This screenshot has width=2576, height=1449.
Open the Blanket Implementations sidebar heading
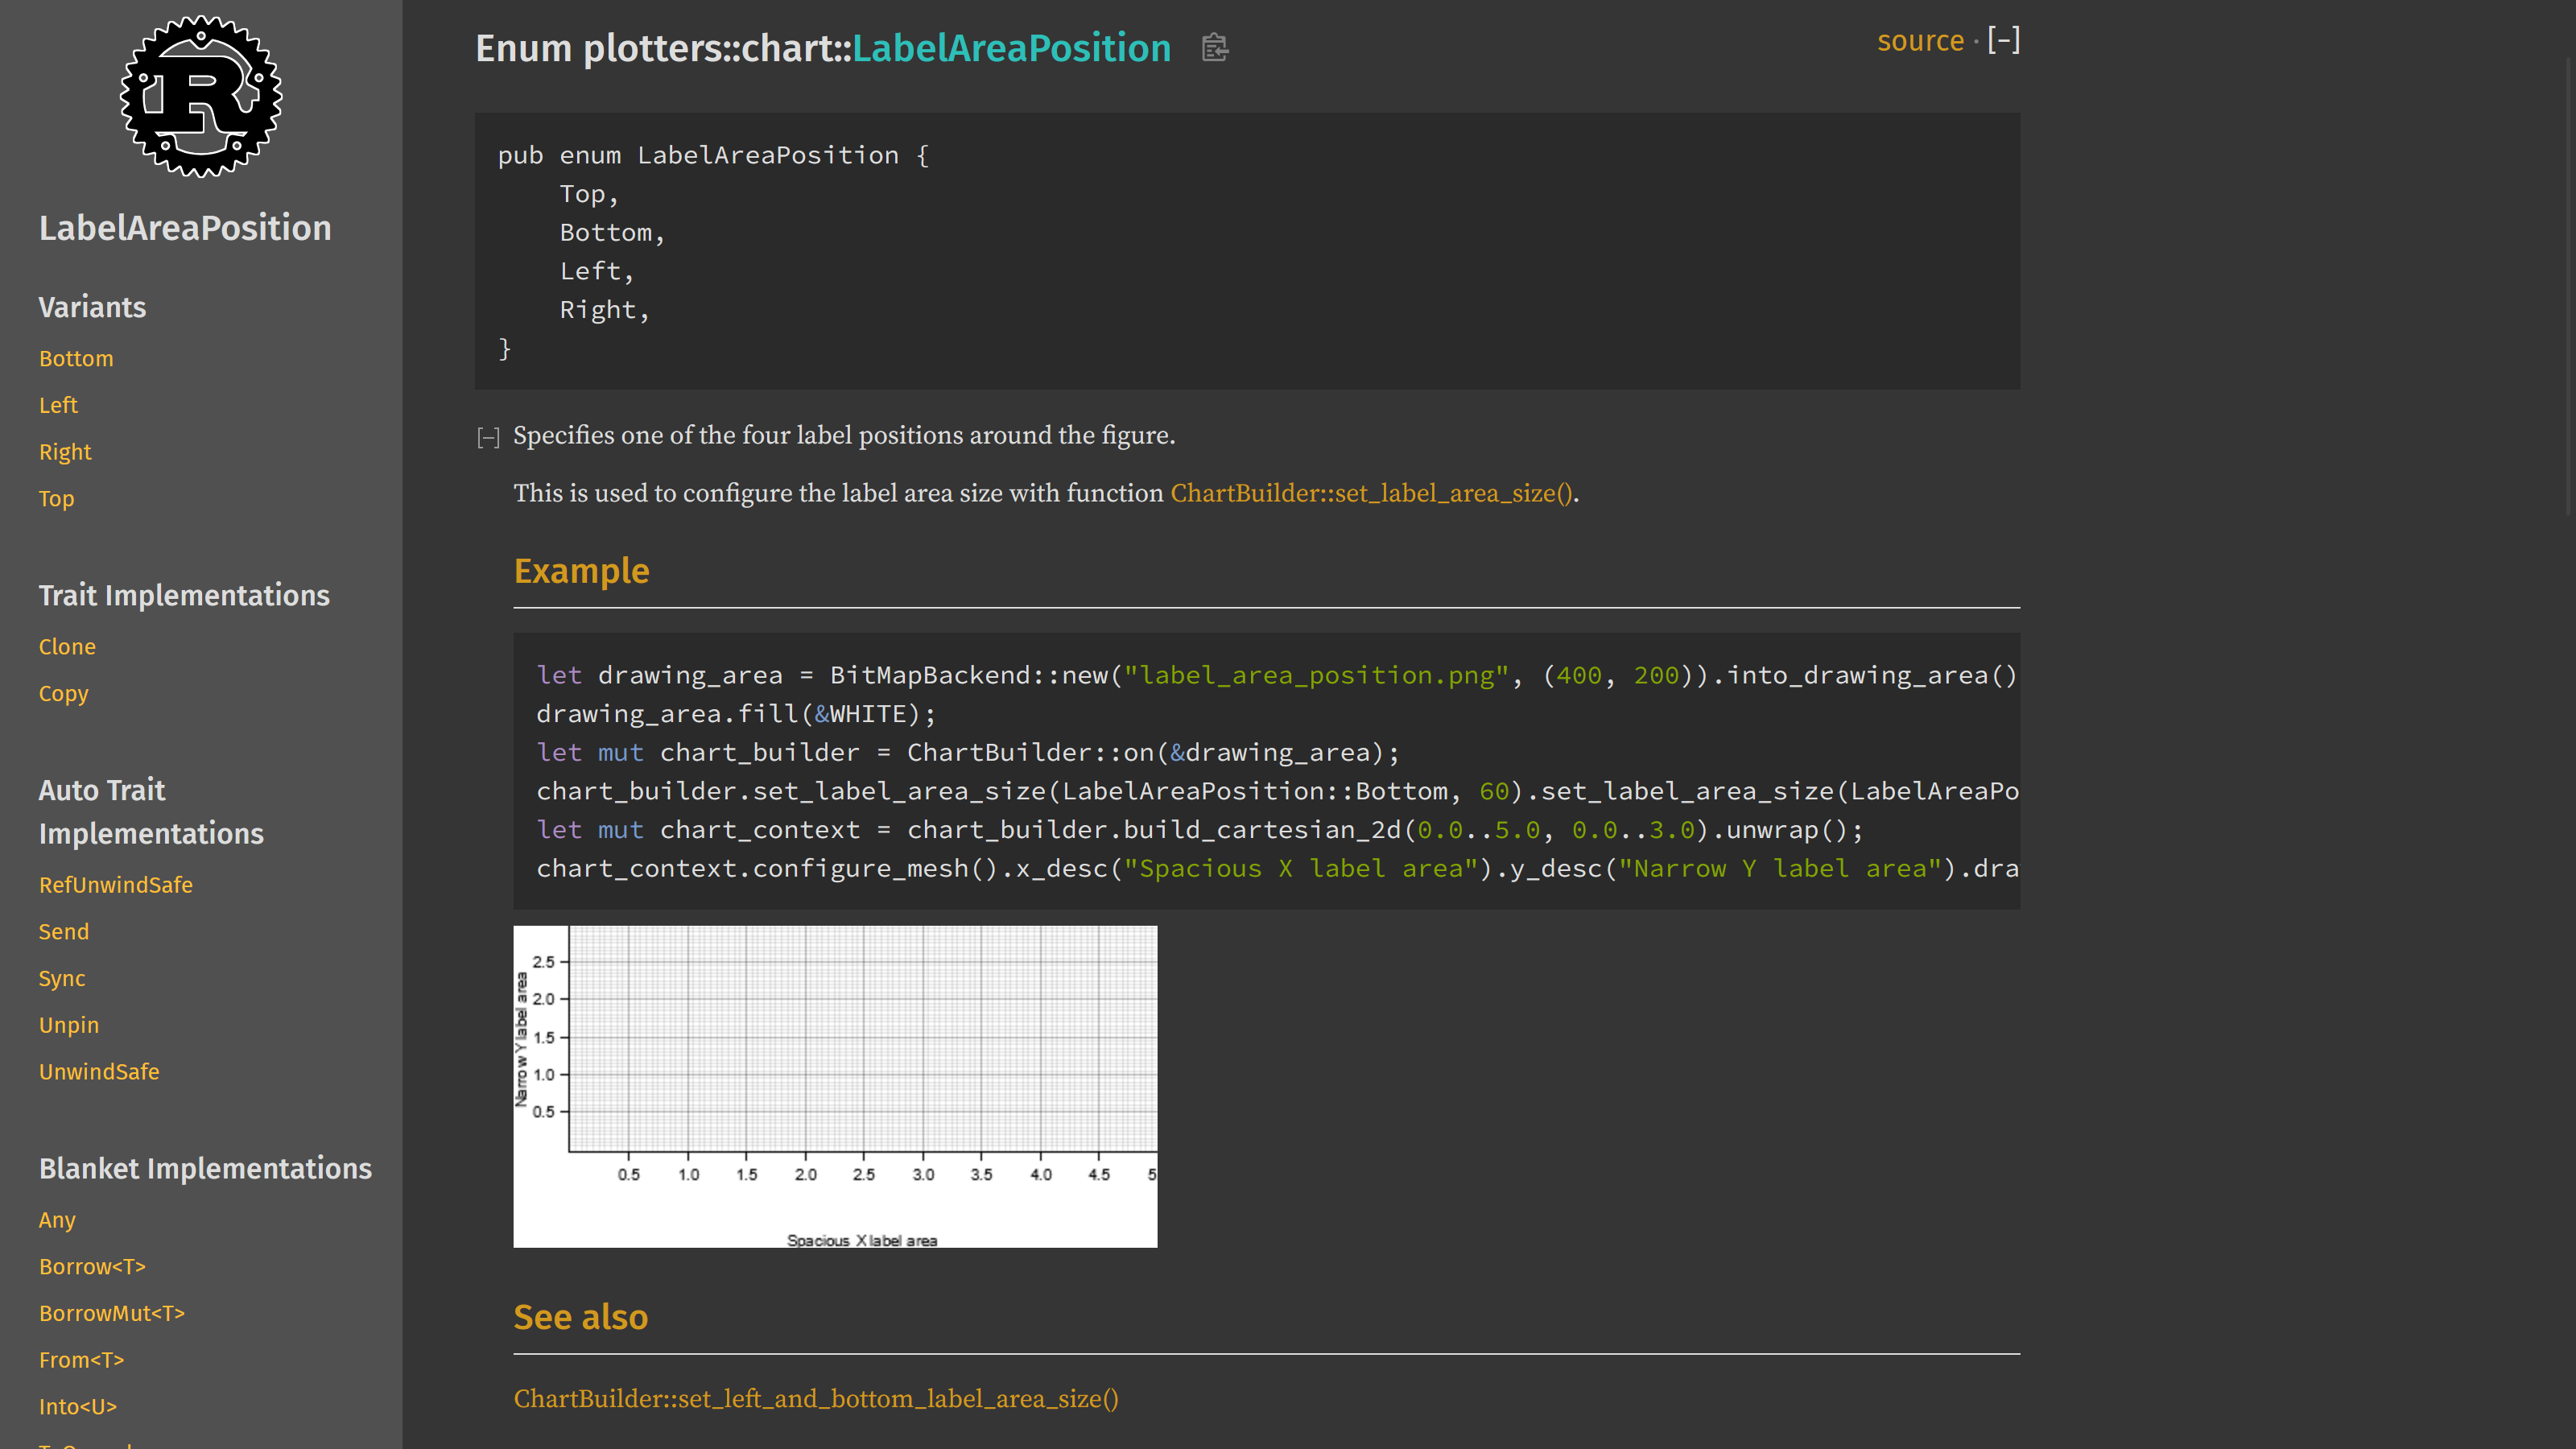coord(205,1168)
